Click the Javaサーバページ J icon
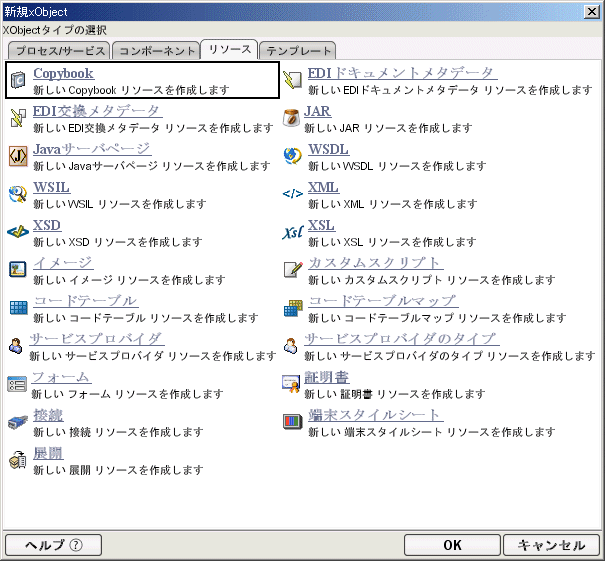This screenshot has height=561, width=605. [18, 156]
